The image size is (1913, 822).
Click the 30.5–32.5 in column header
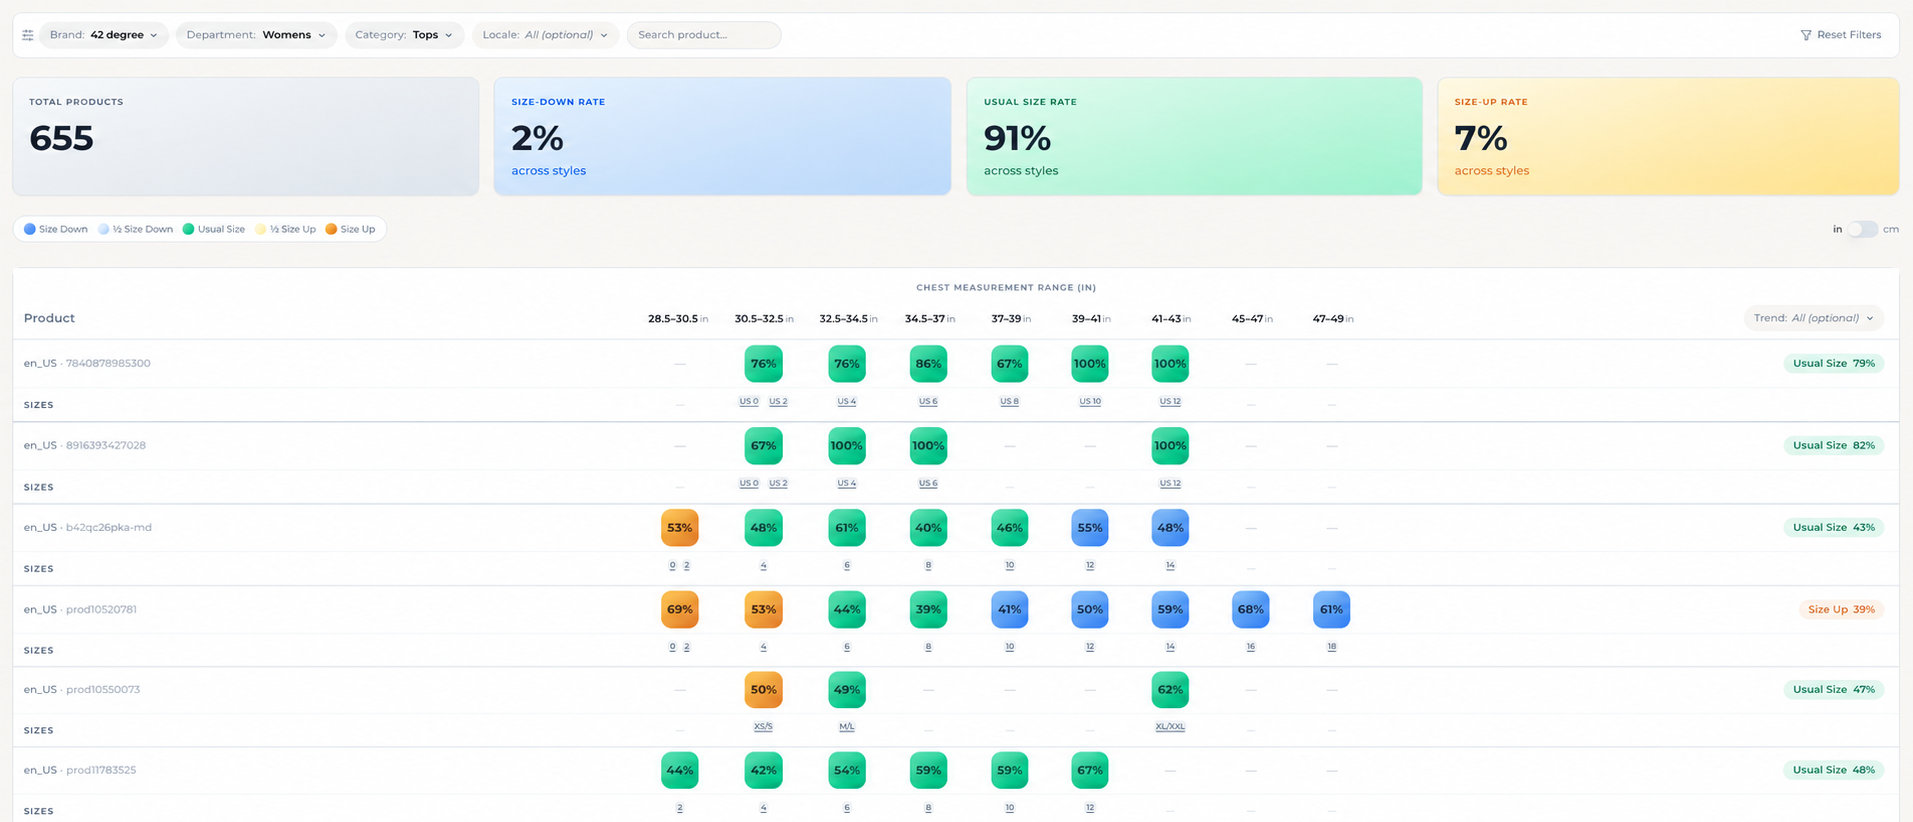coord(764,319)
